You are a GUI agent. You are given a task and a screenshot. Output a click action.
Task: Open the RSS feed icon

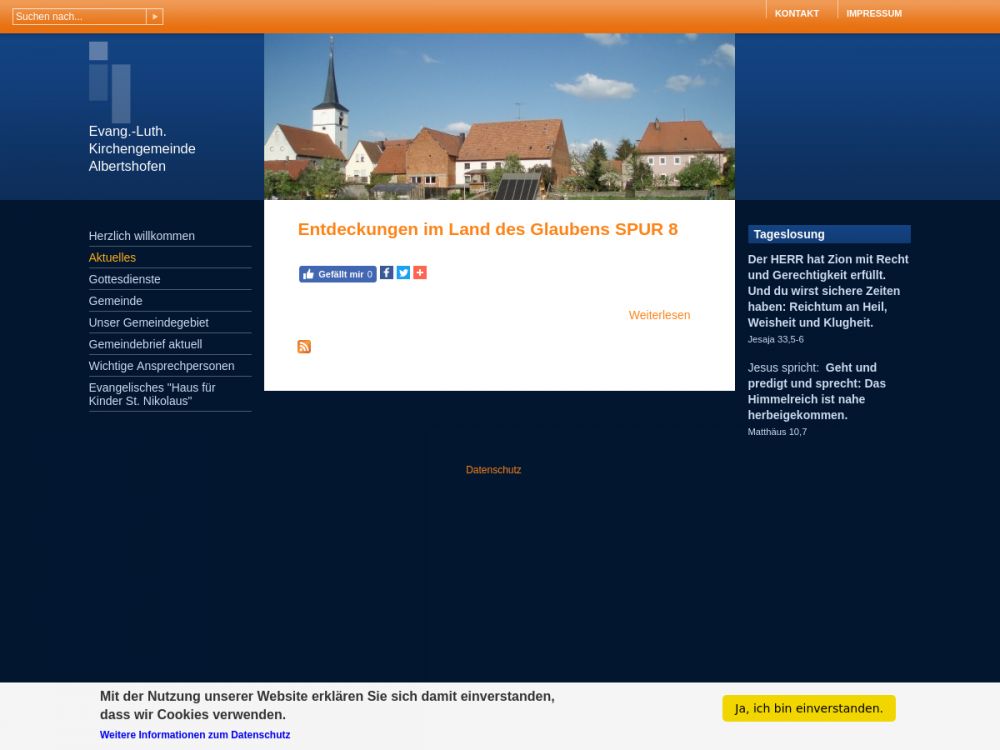coord(304,347)
